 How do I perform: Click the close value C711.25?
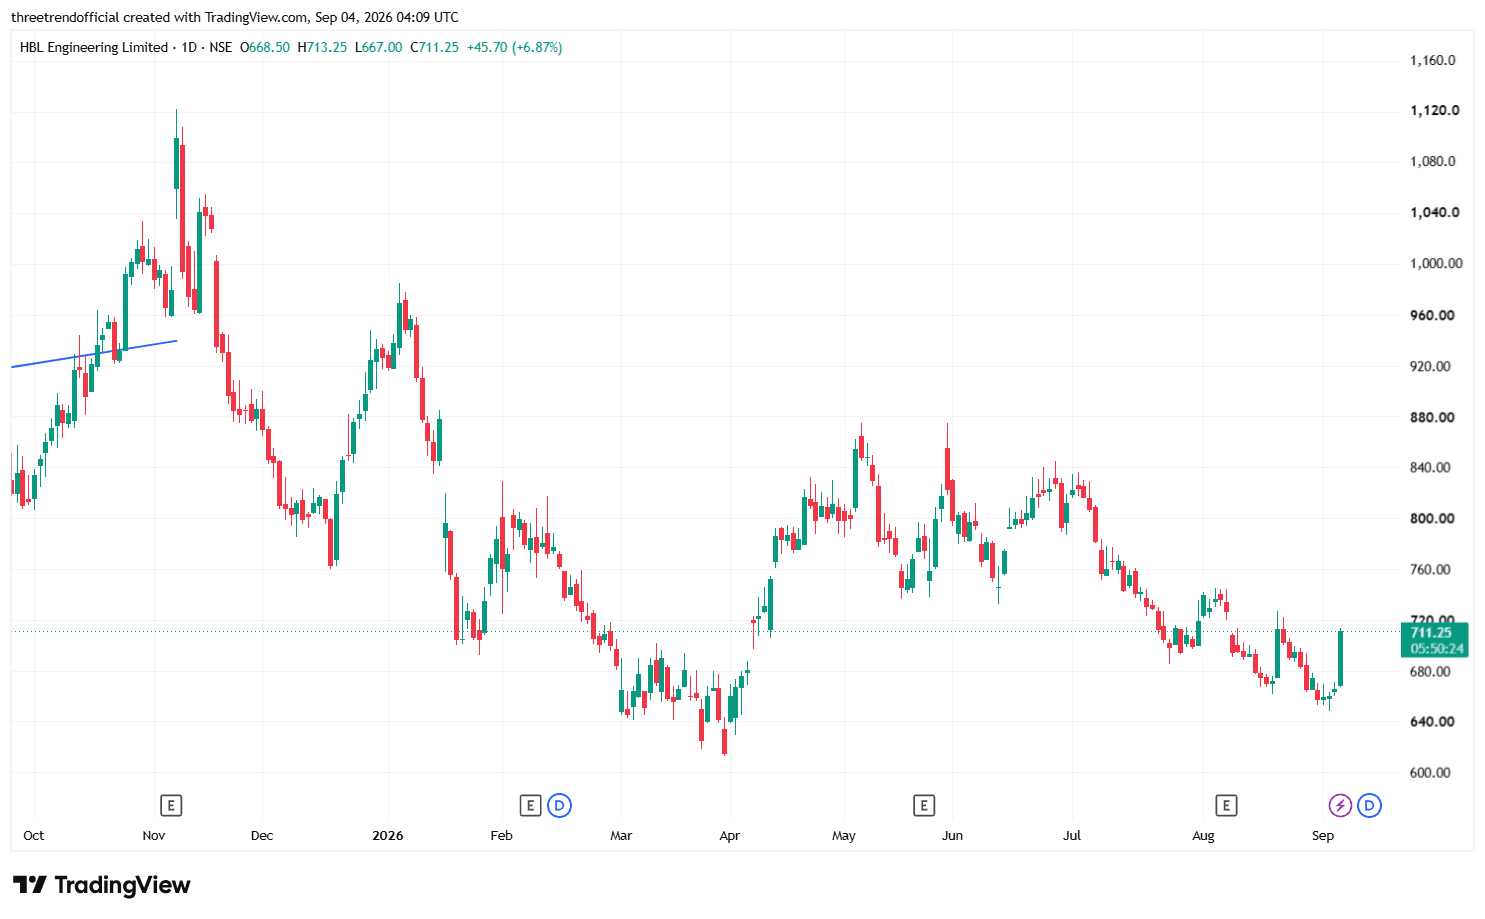click(x=435, y=47)
